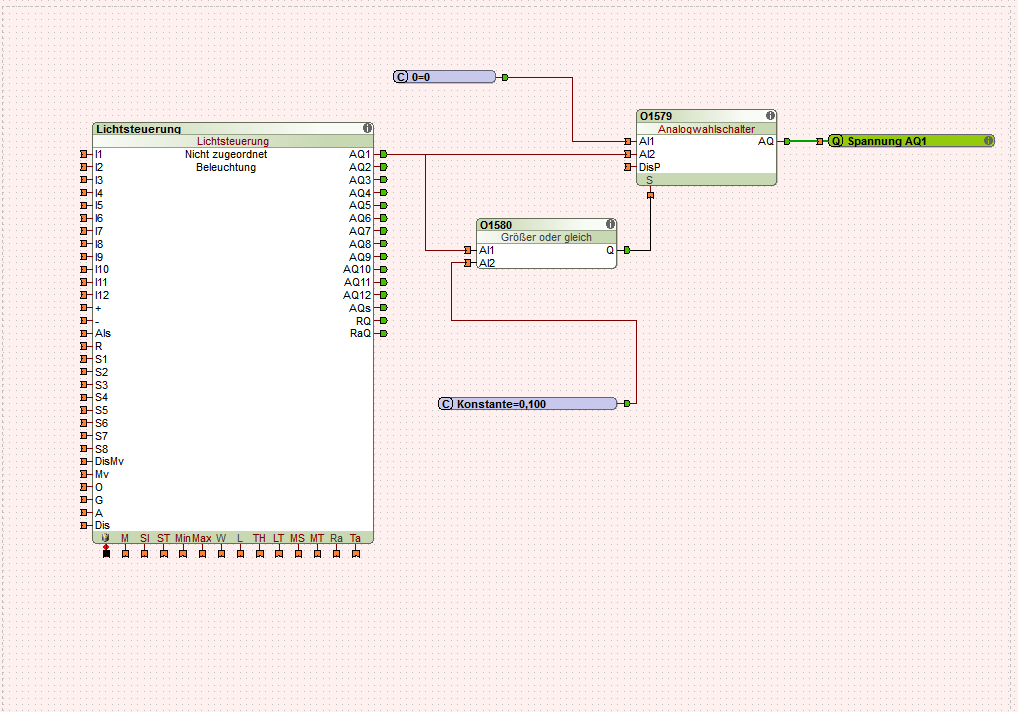This screenshot has height=712, width=1018.
Task: Click the AQs output connector
Action: point(384,308)
